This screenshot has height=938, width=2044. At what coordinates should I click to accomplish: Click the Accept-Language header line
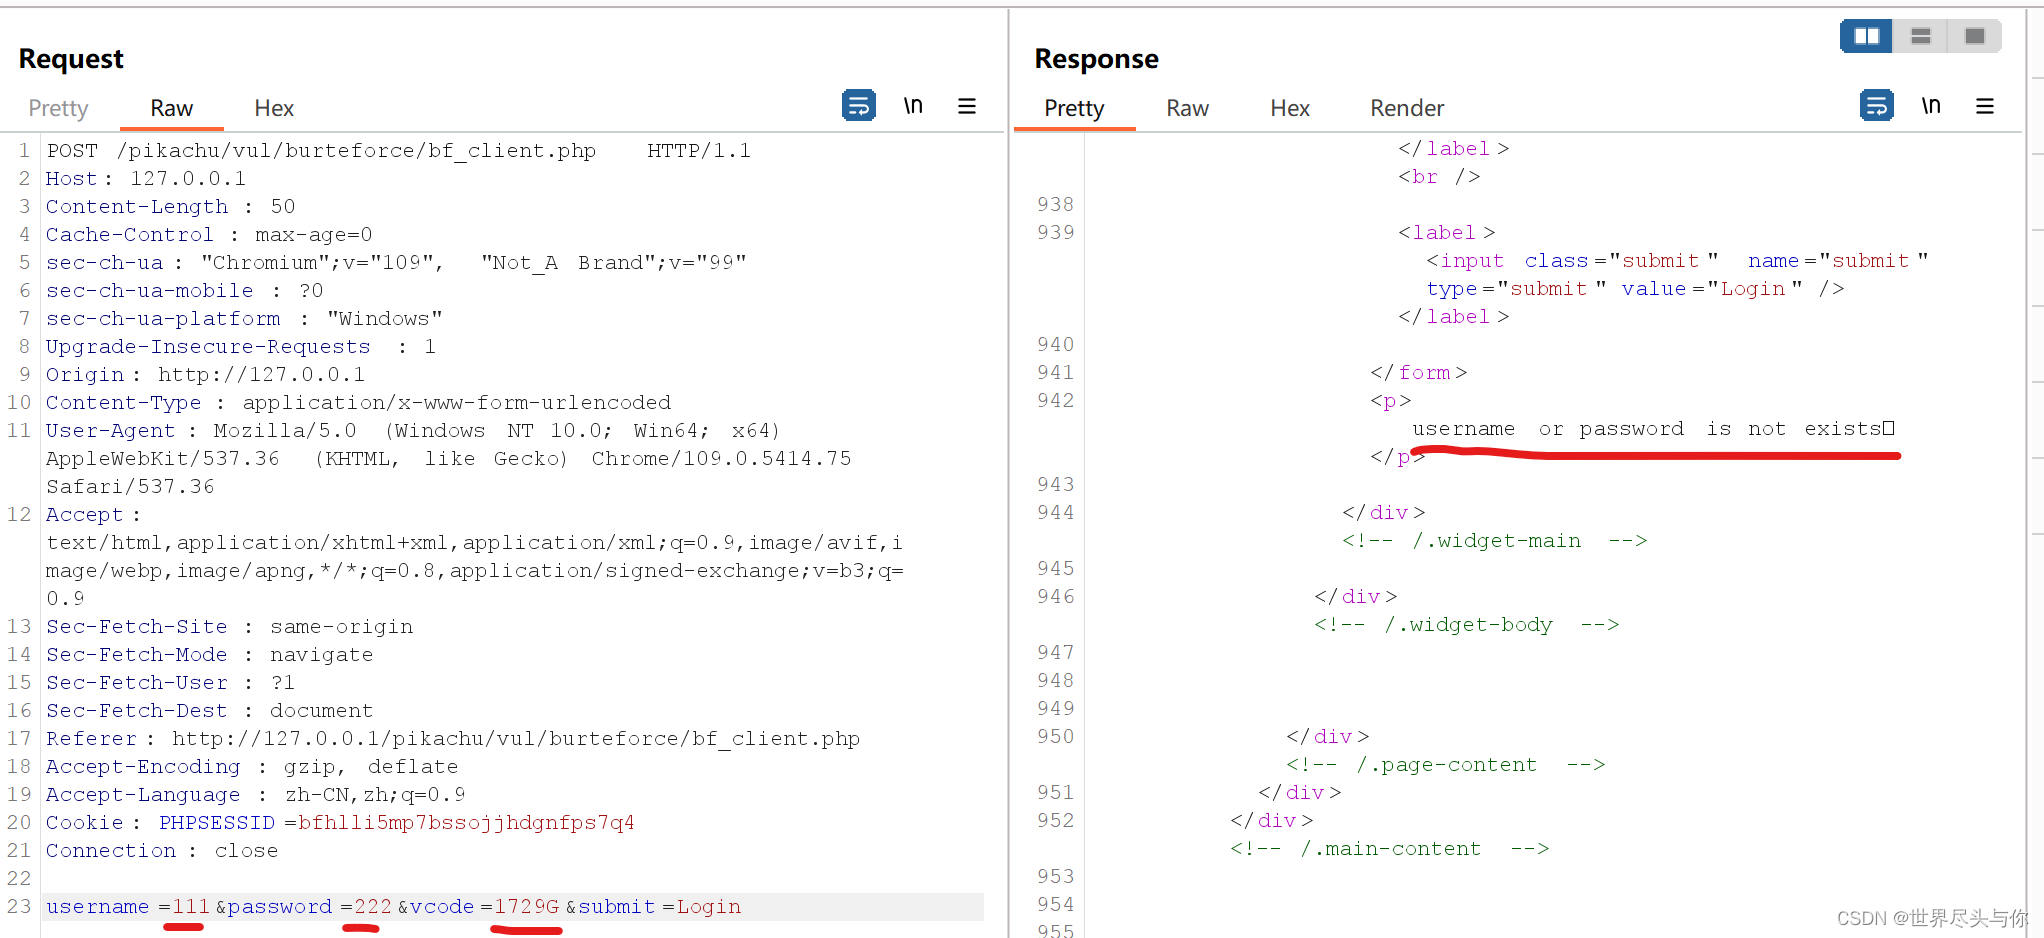256,795
